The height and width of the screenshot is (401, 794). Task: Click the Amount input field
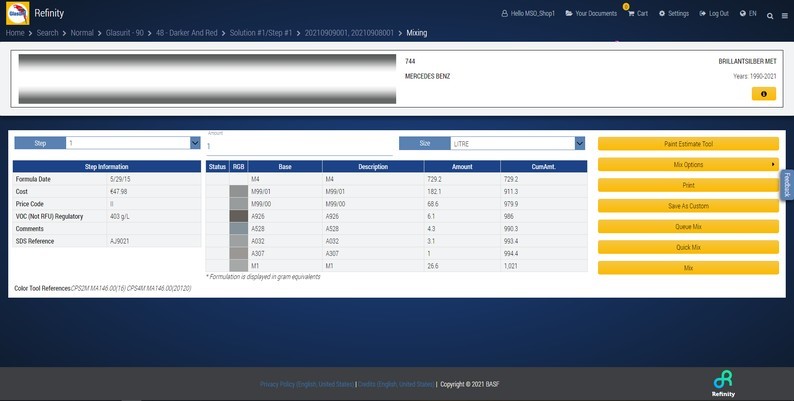click(x=299, y=146)
